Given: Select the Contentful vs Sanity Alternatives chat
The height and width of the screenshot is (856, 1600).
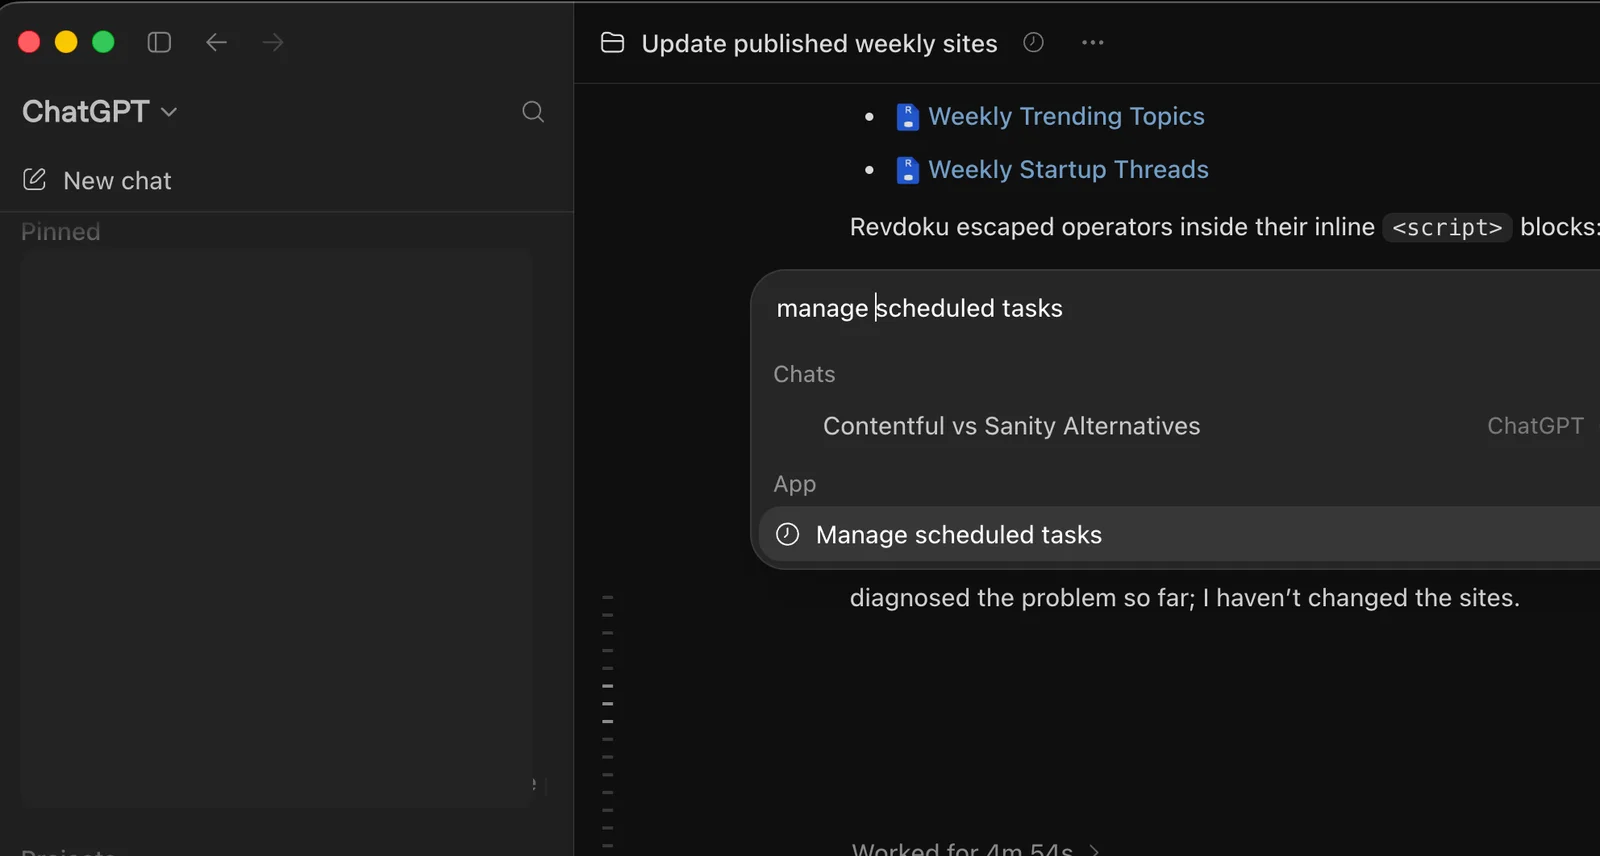Looking at the screenshot, I should 1180,426.
